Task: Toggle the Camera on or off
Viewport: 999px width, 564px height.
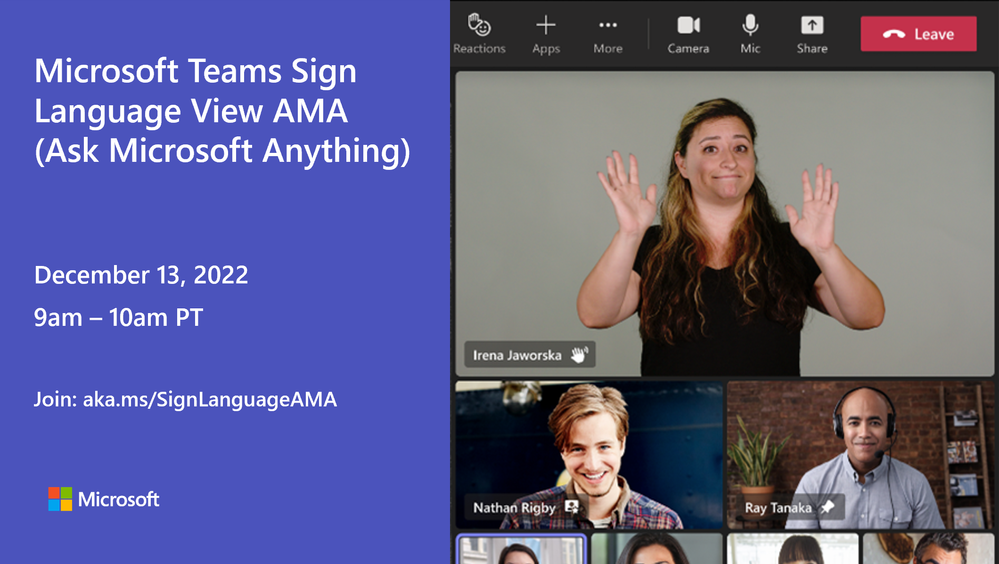Action: (x=688, y=34)
